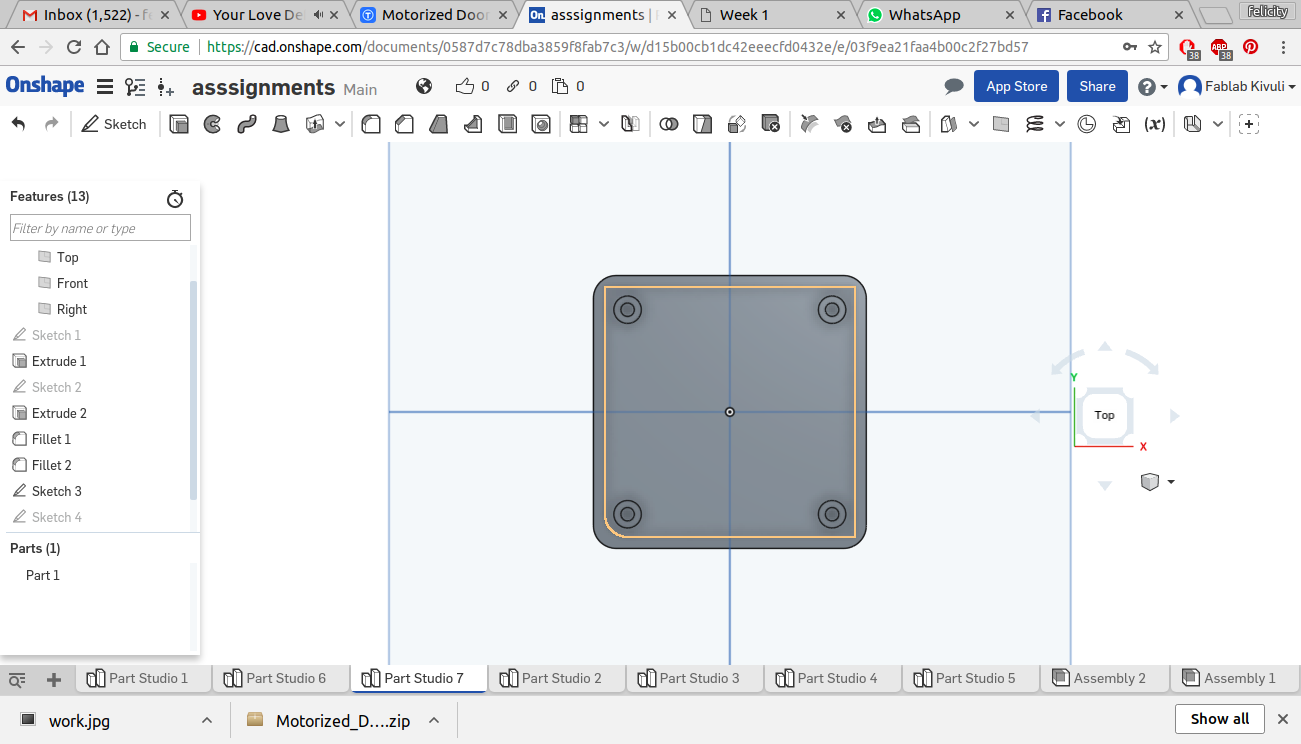Click the Share button
1301x744 pixels.
1097,87
